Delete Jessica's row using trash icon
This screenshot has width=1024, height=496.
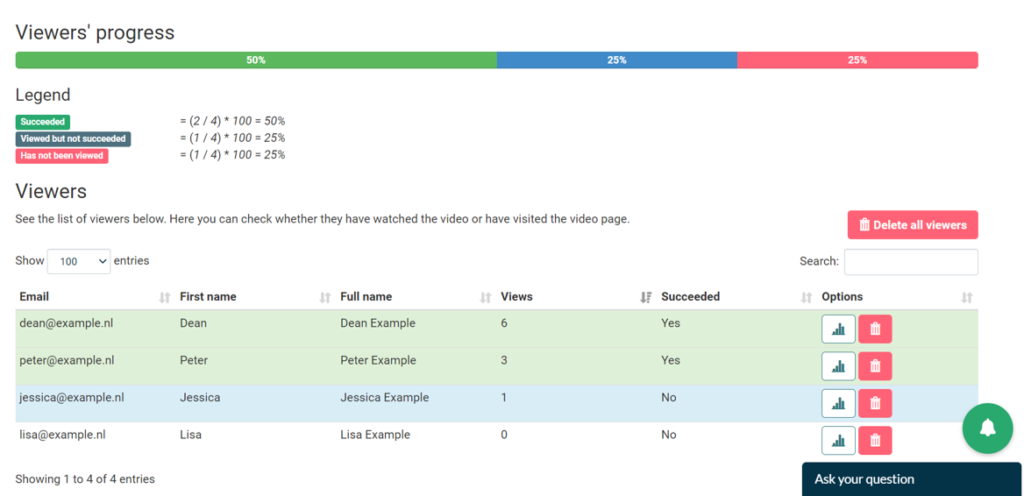point(875,403)
